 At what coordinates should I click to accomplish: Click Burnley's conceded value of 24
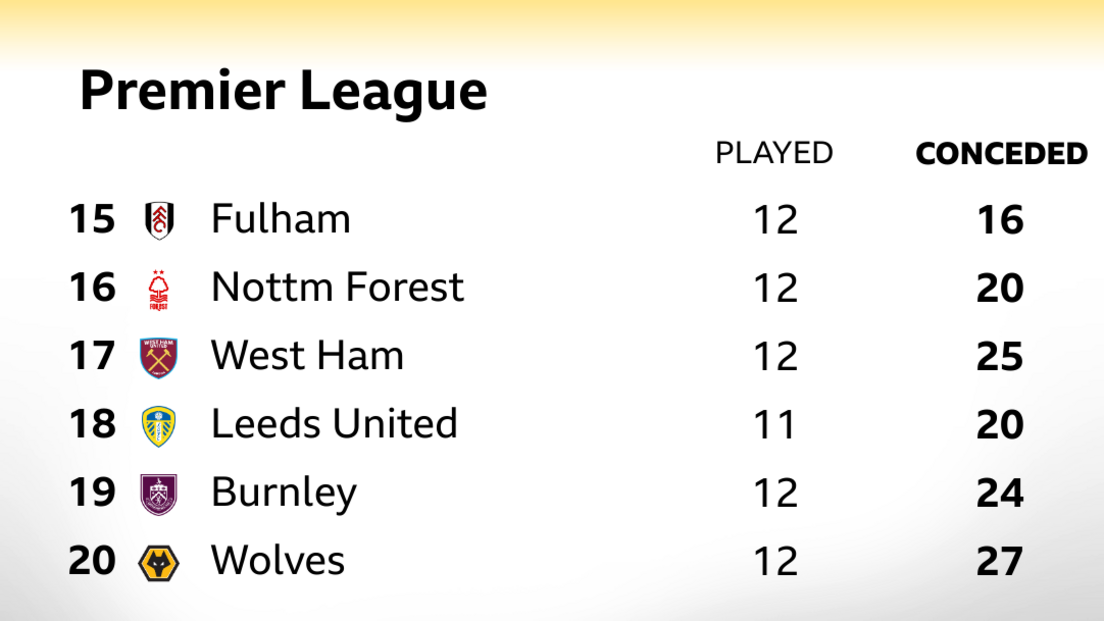1000,494
